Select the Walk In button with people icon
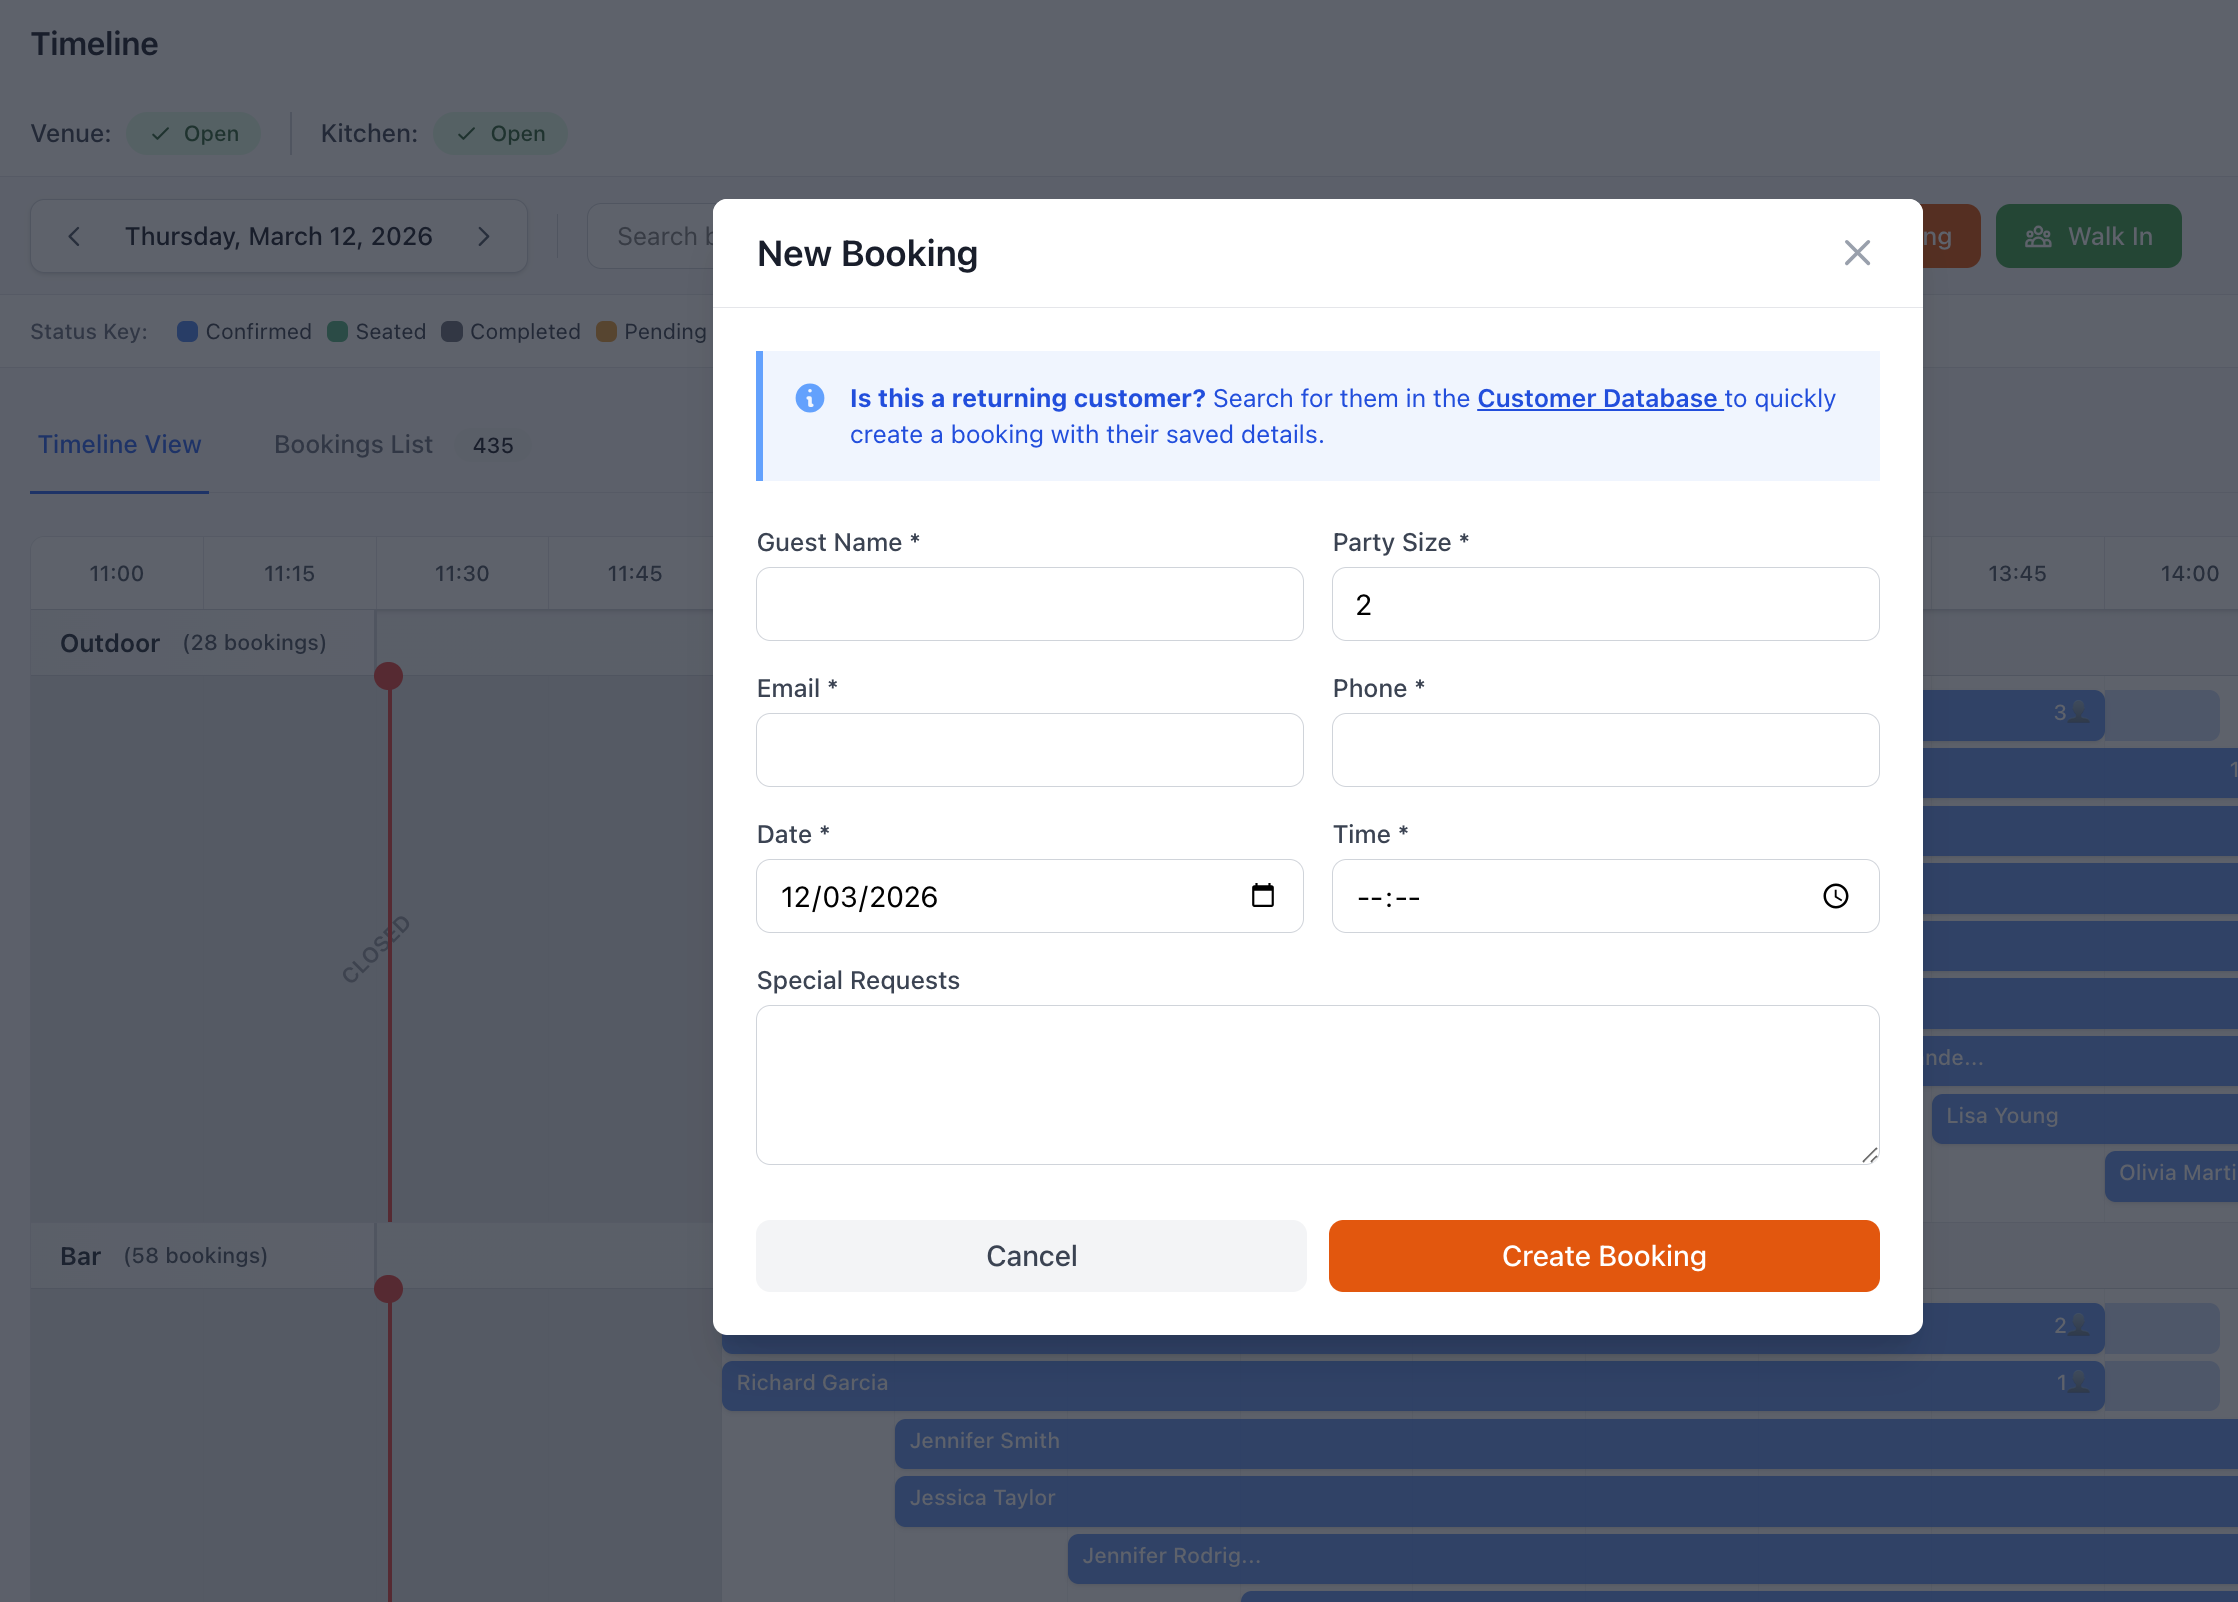 [2088, 236]
